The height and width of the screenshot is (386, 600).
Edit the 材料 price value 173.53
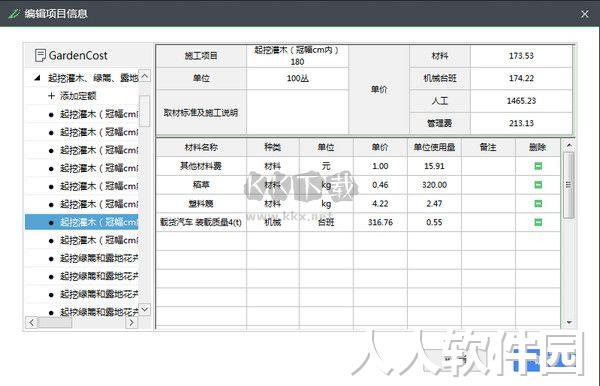pos(521,56)
